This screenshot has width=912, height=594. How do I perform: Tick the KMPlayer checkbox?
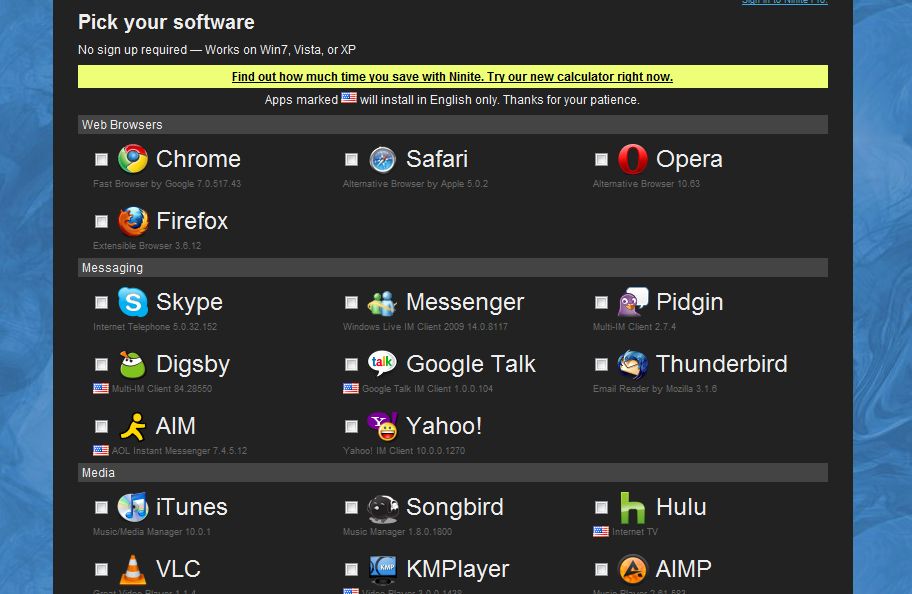351,570
